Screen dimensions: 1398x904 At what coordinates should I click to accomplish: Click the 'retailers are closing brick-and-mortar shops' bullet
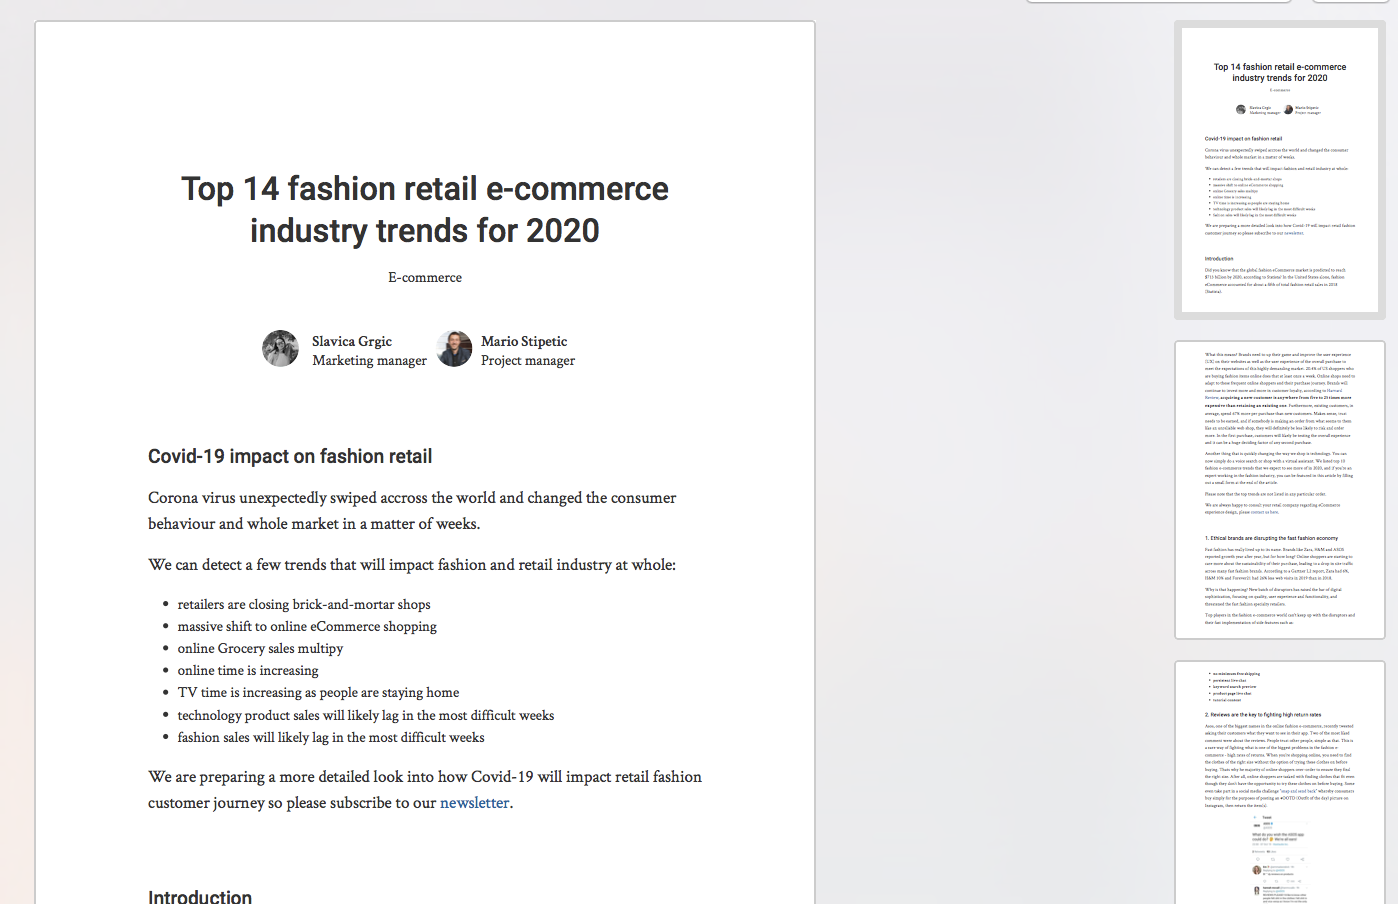[x=304, y=605]
